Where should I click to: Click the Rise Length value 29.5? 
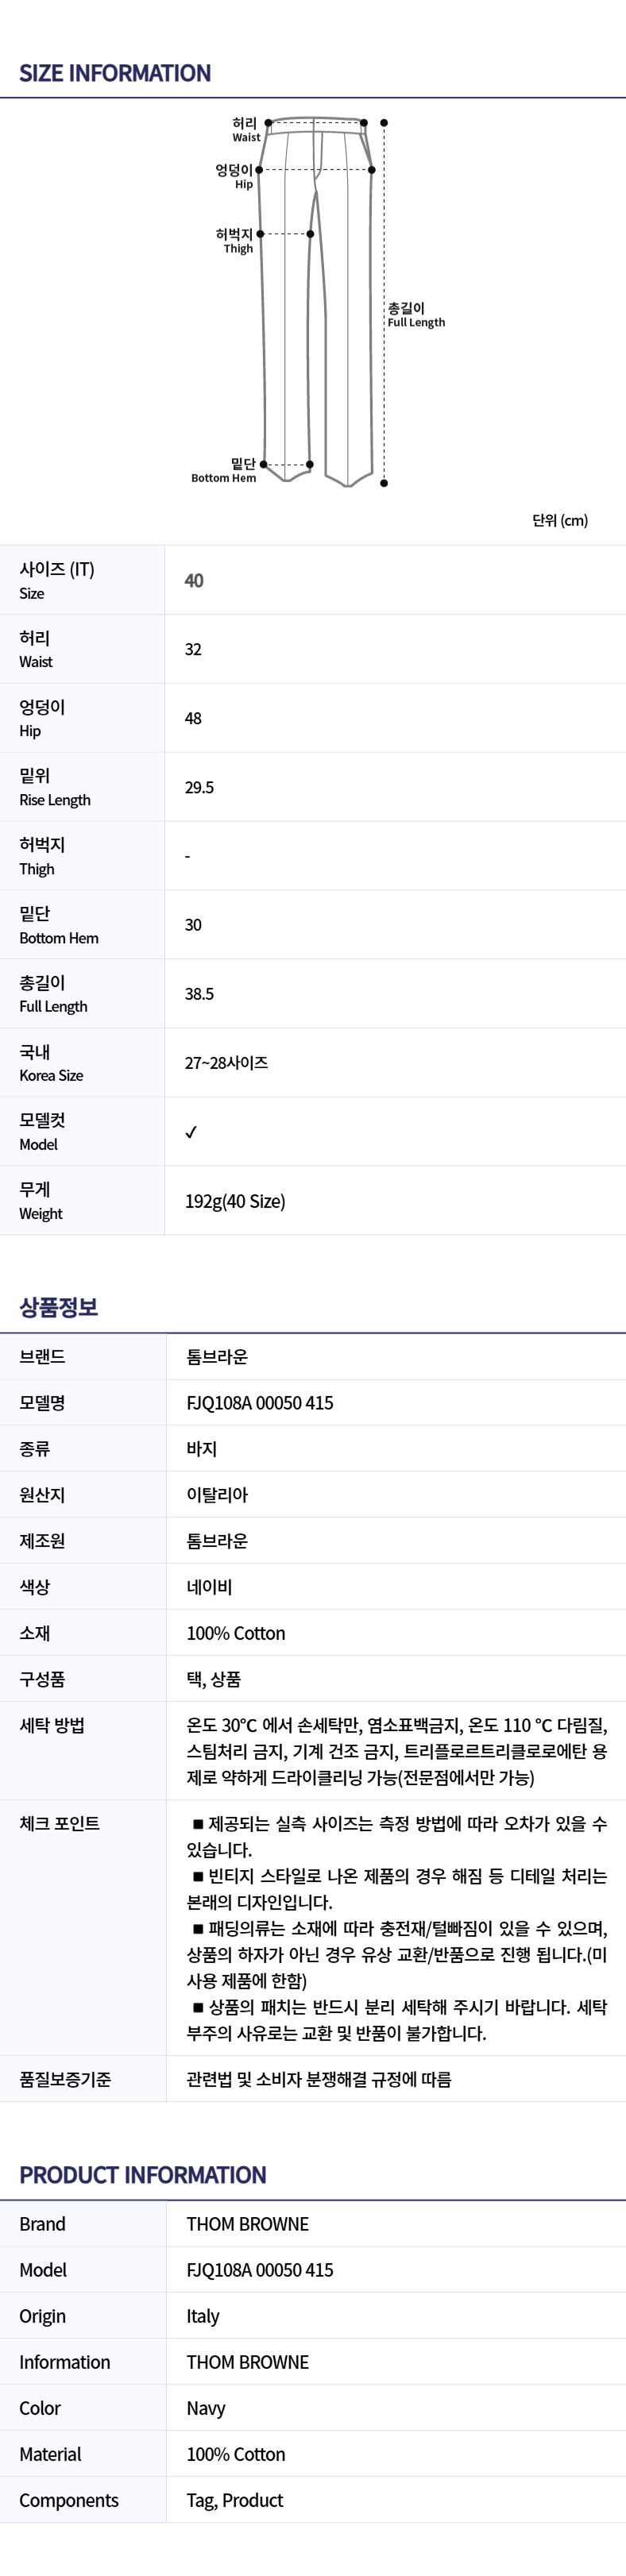click(x=199, y=787)
